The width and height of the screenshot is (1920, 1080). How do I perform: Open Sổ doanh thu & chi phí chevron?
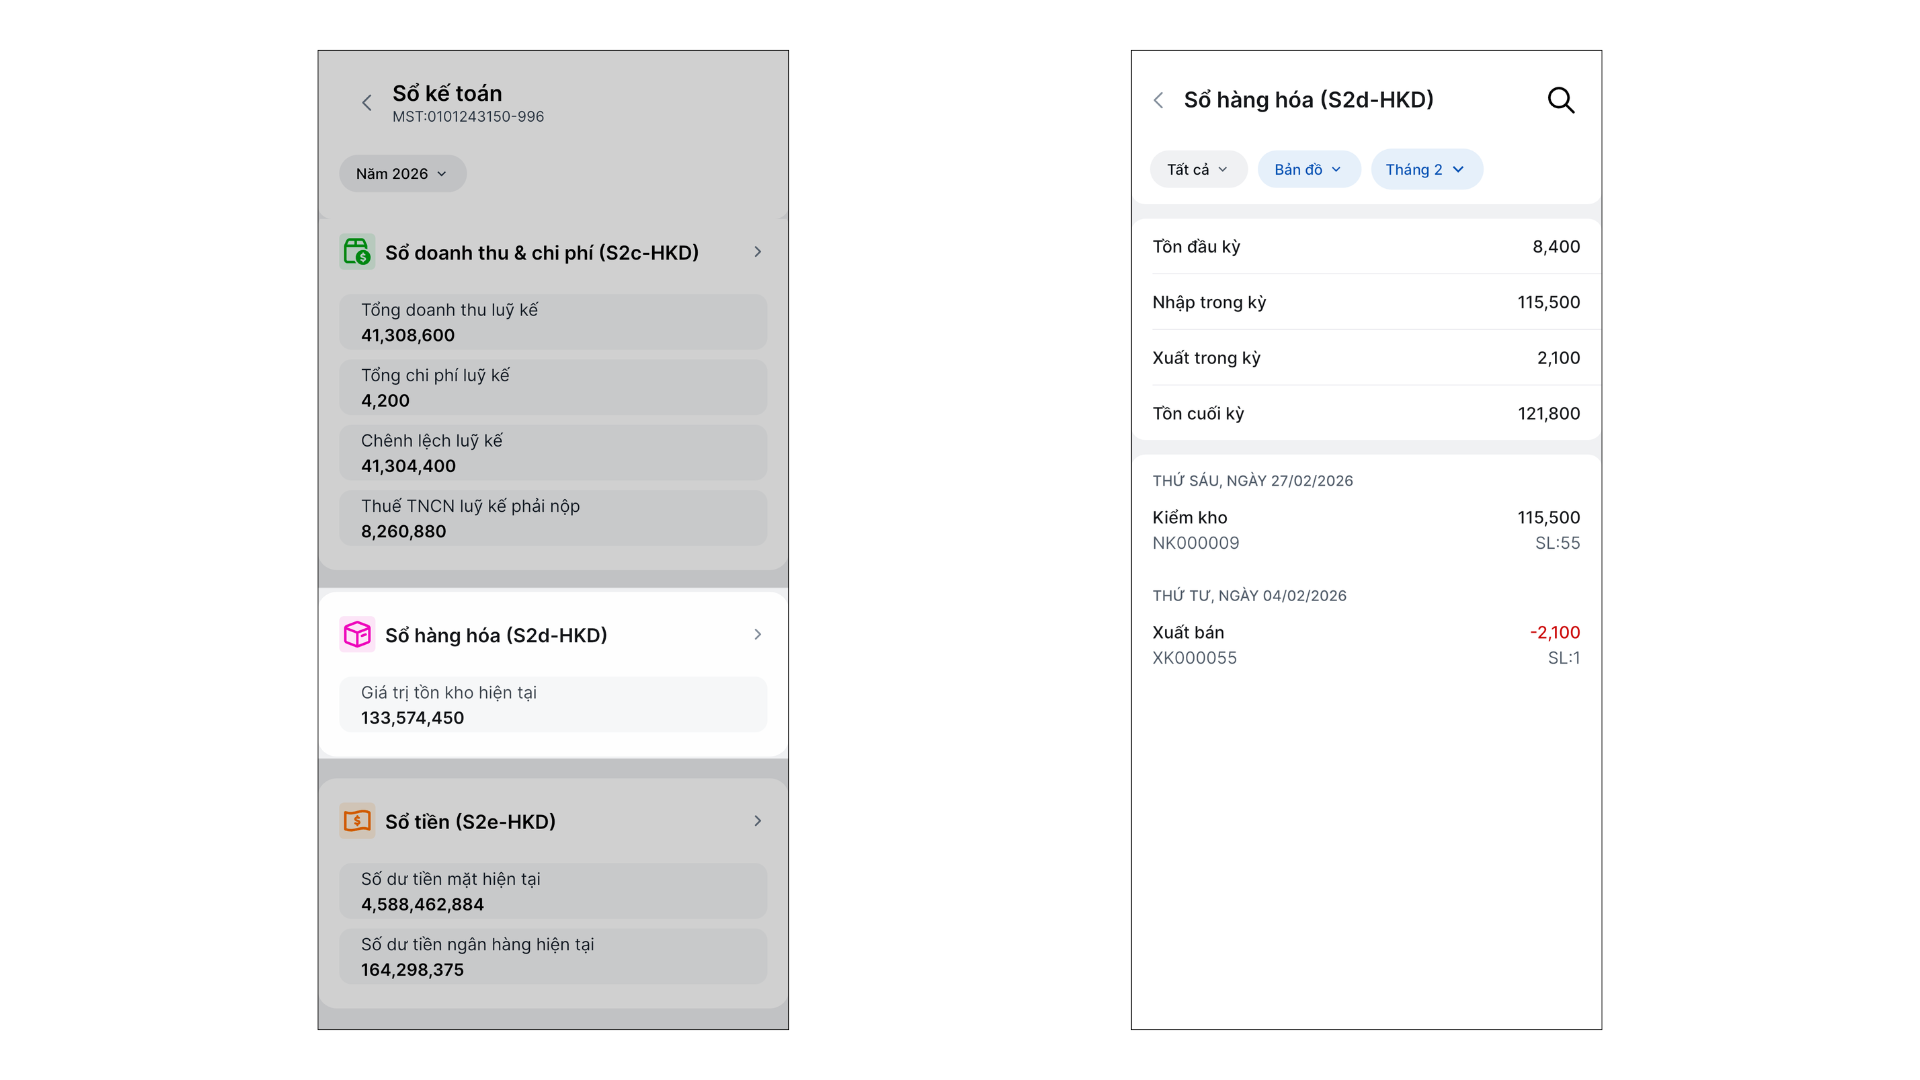757,252
